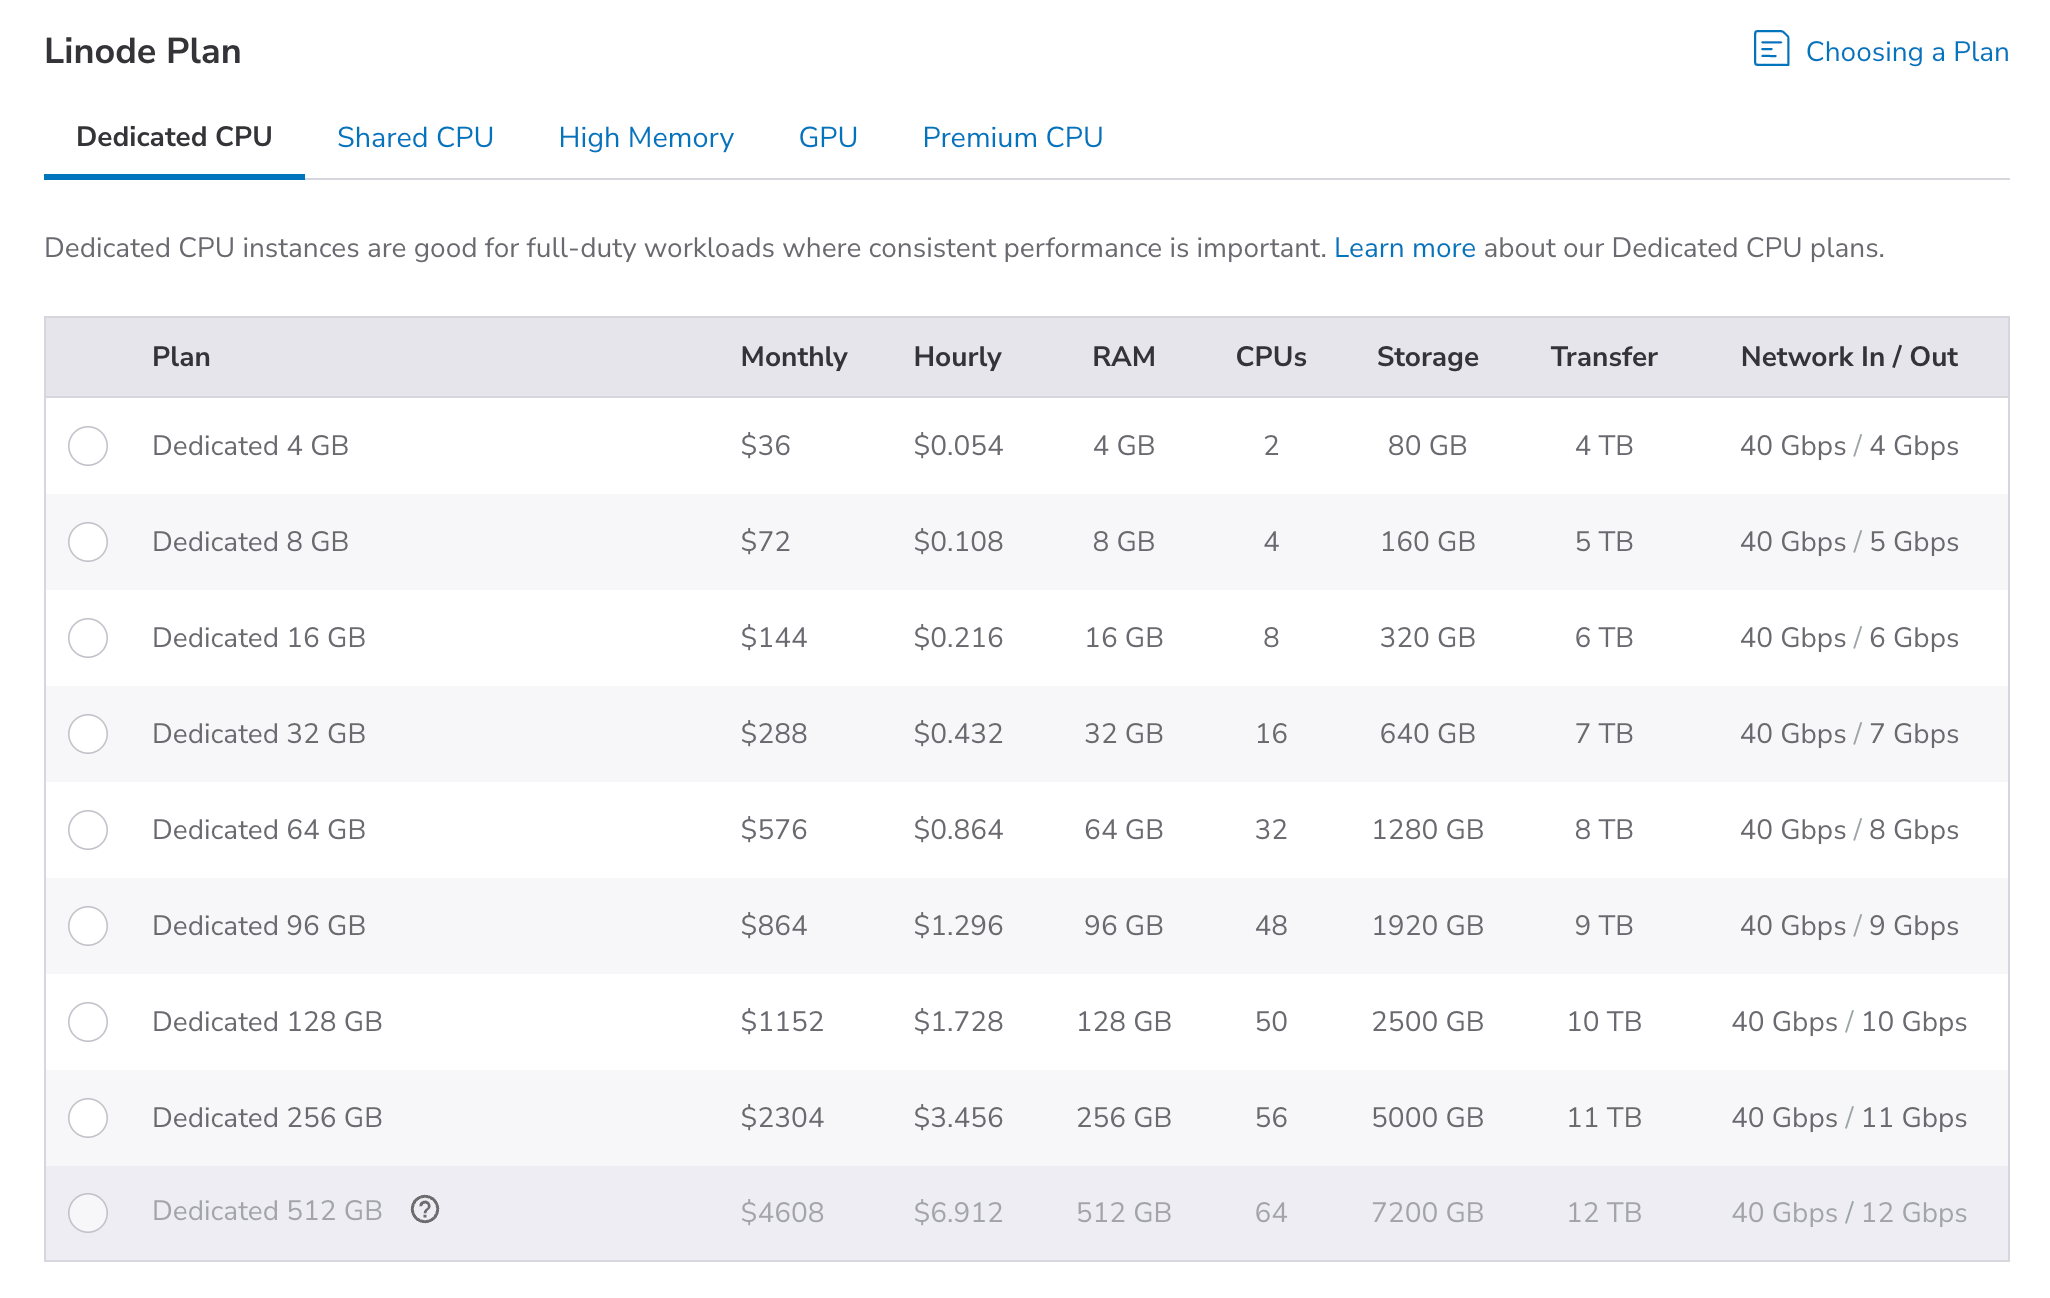Select the Dedicated 4 GB plan radio

(x=88, y=446)
